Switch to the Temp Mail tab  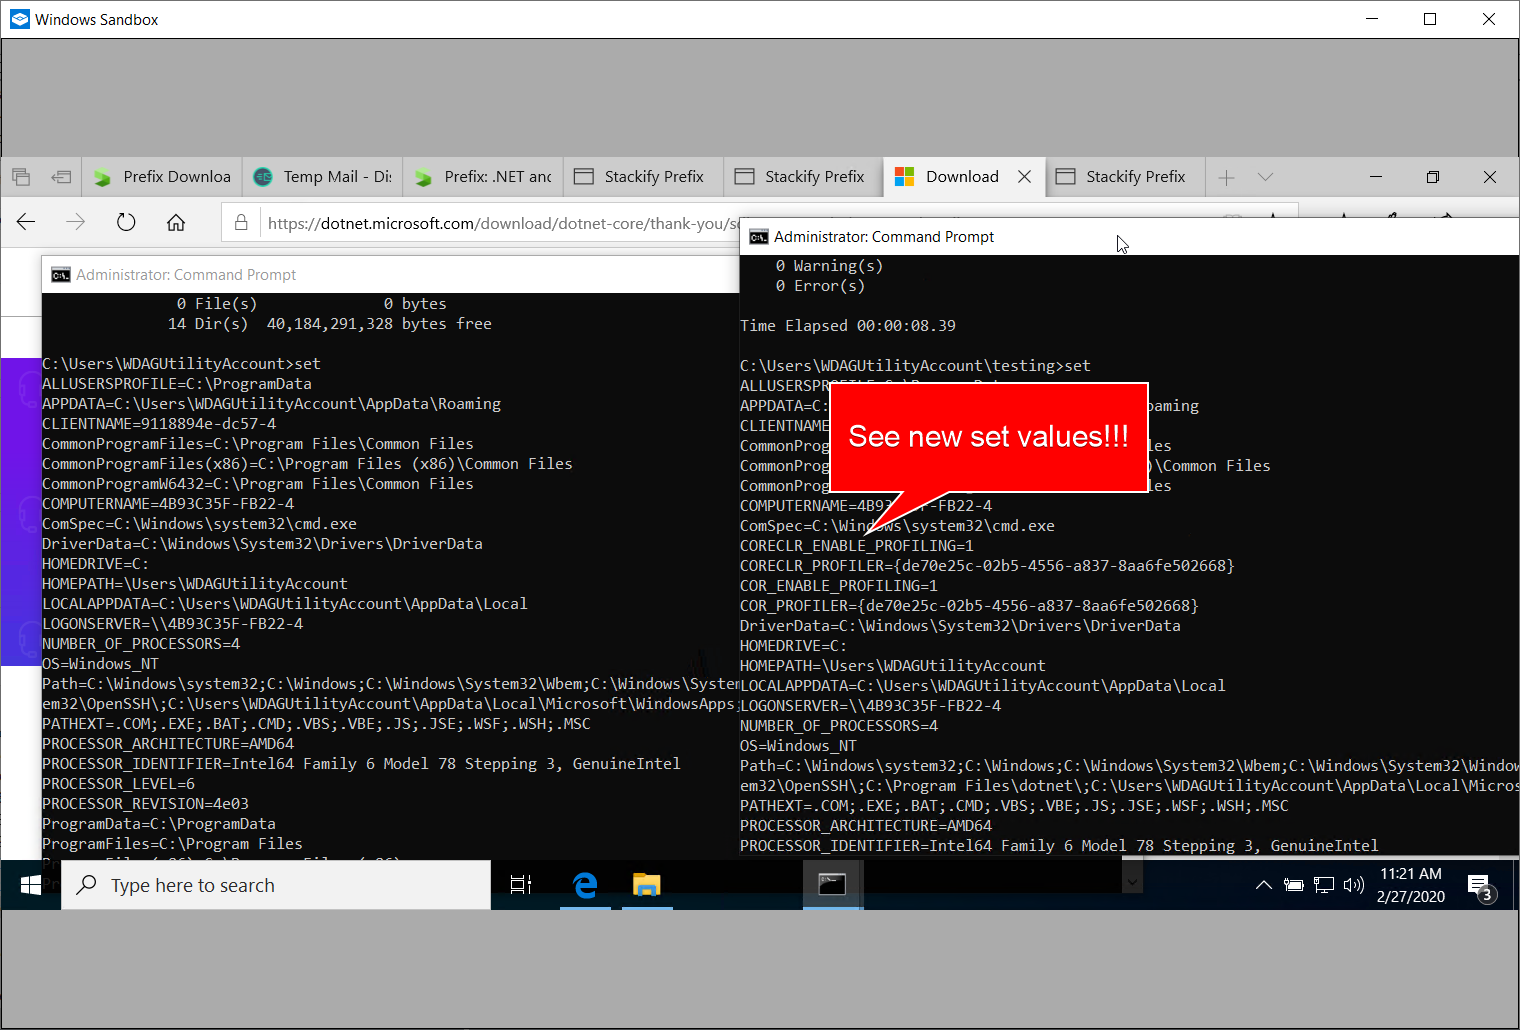pos(322,177)
